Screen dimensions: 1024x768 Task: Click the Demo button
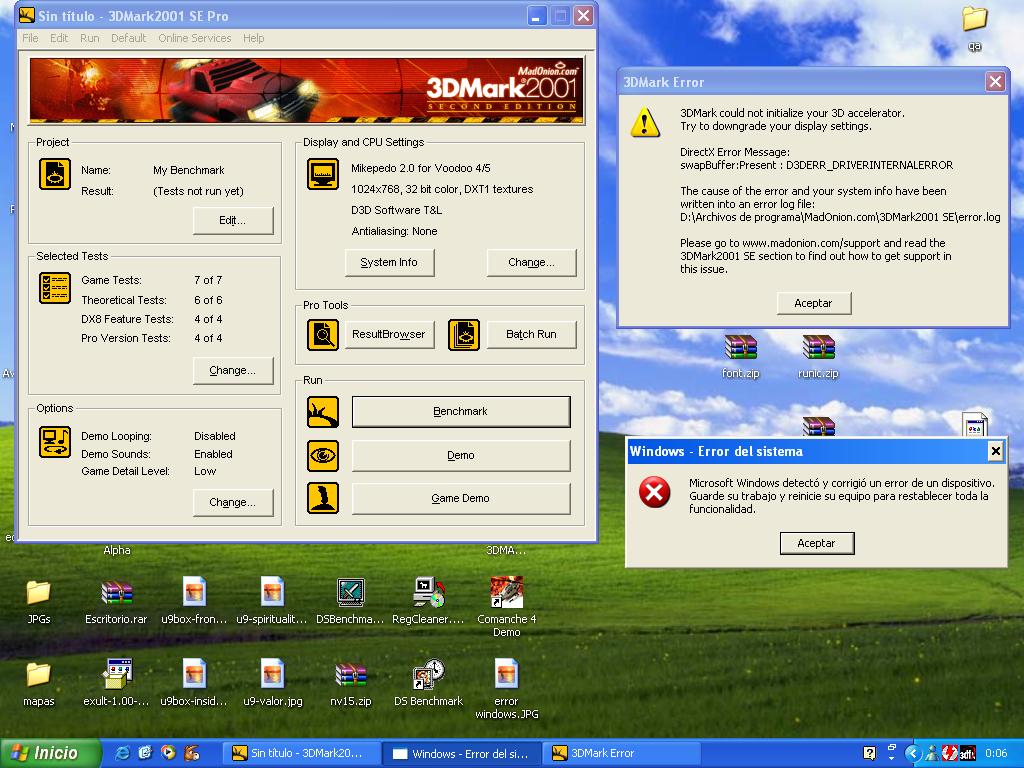(x=461, y=456)
